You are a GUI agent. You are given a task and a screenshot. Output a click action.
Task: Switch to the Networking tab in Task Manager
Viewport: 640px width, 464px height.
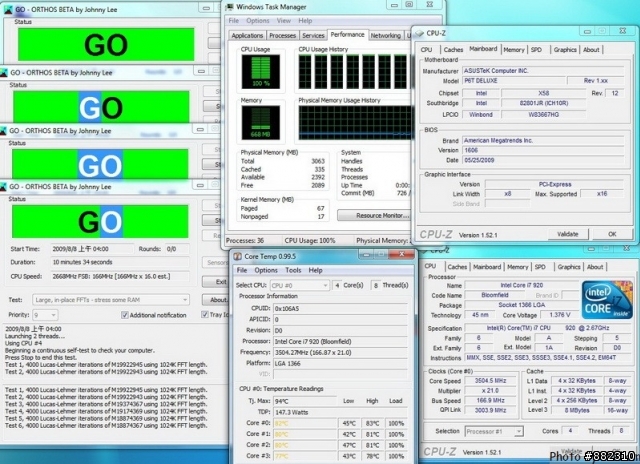point(385,36)
